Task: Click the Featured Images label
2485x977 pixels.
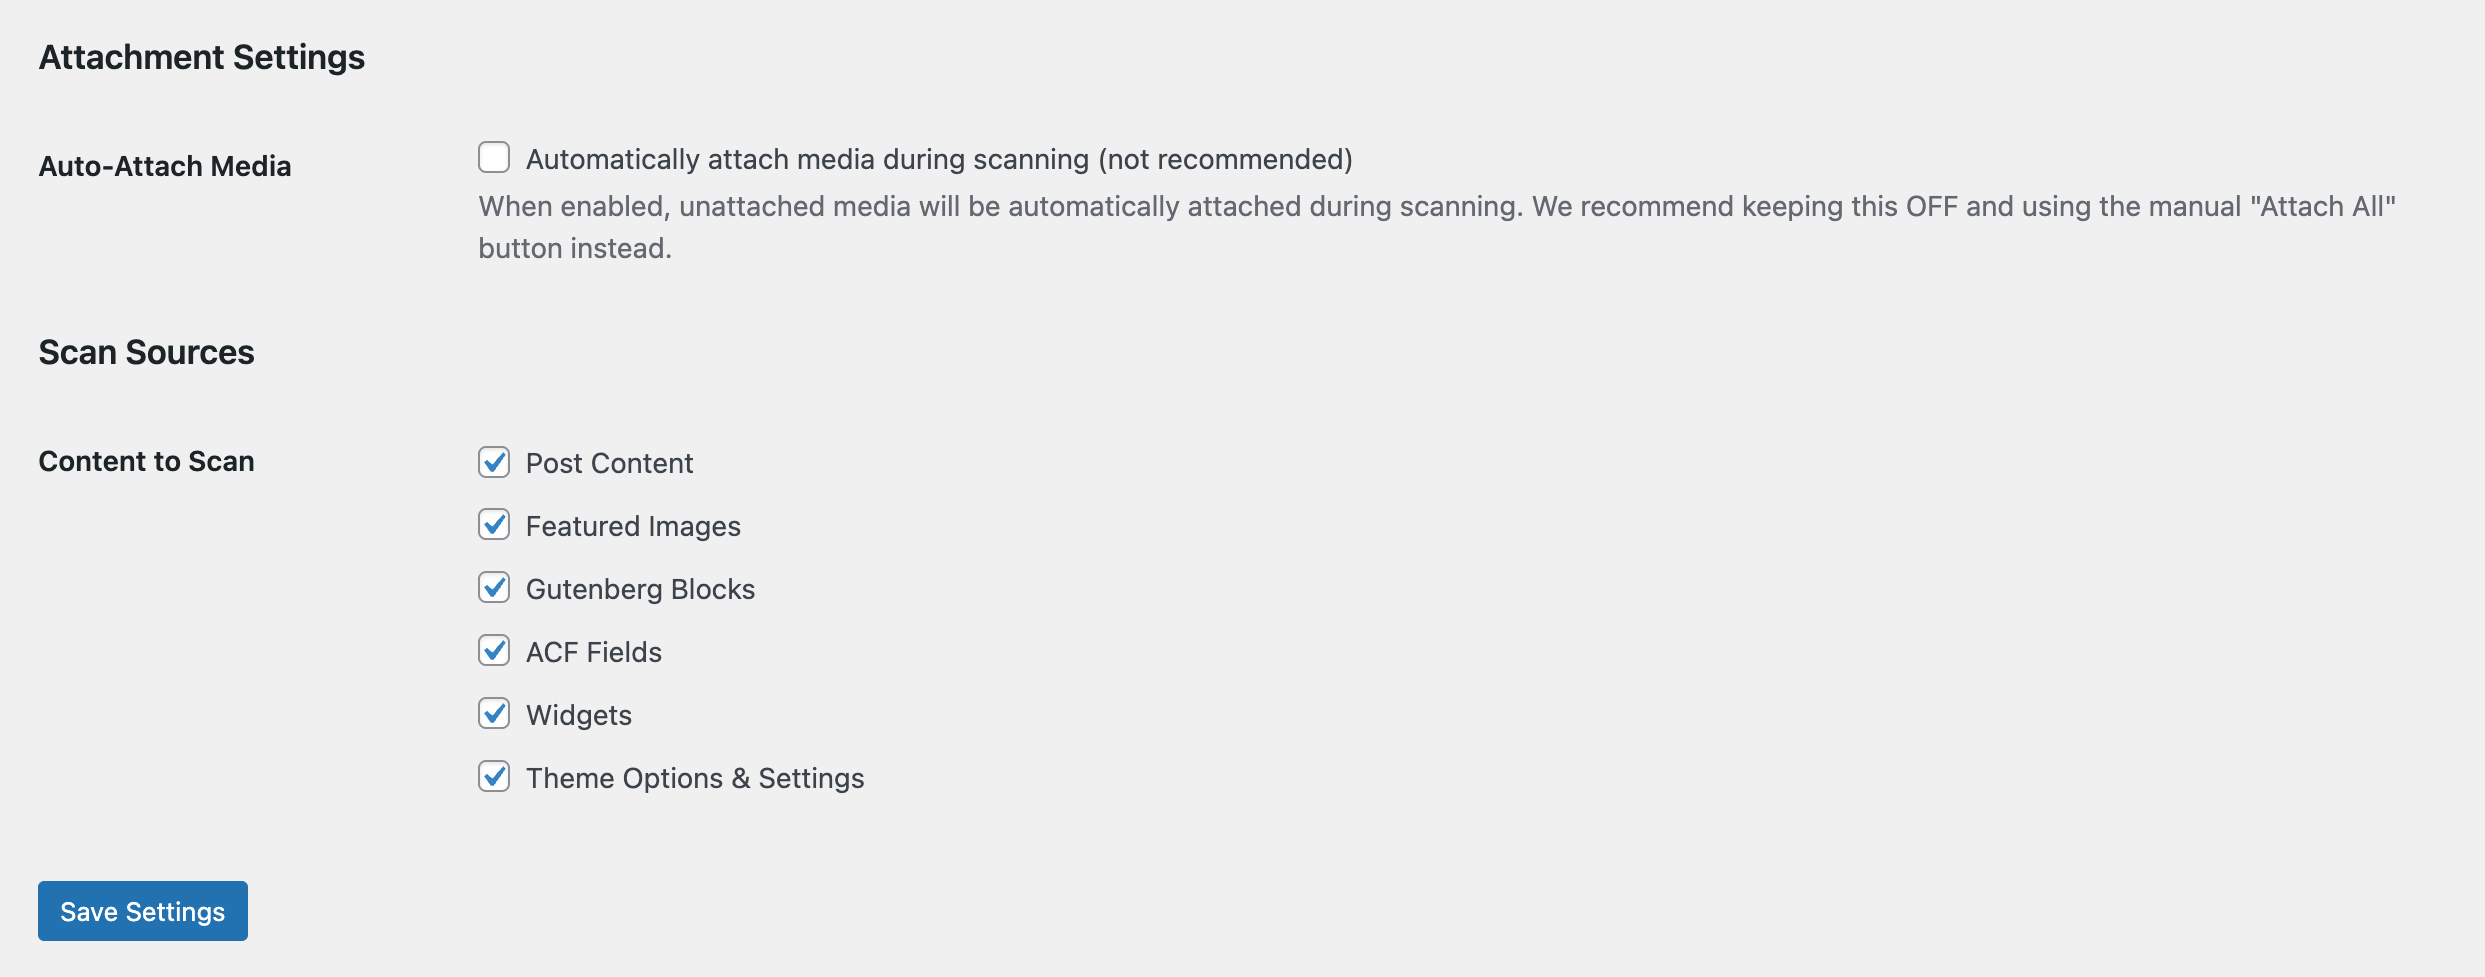Action: coord(633,526)
